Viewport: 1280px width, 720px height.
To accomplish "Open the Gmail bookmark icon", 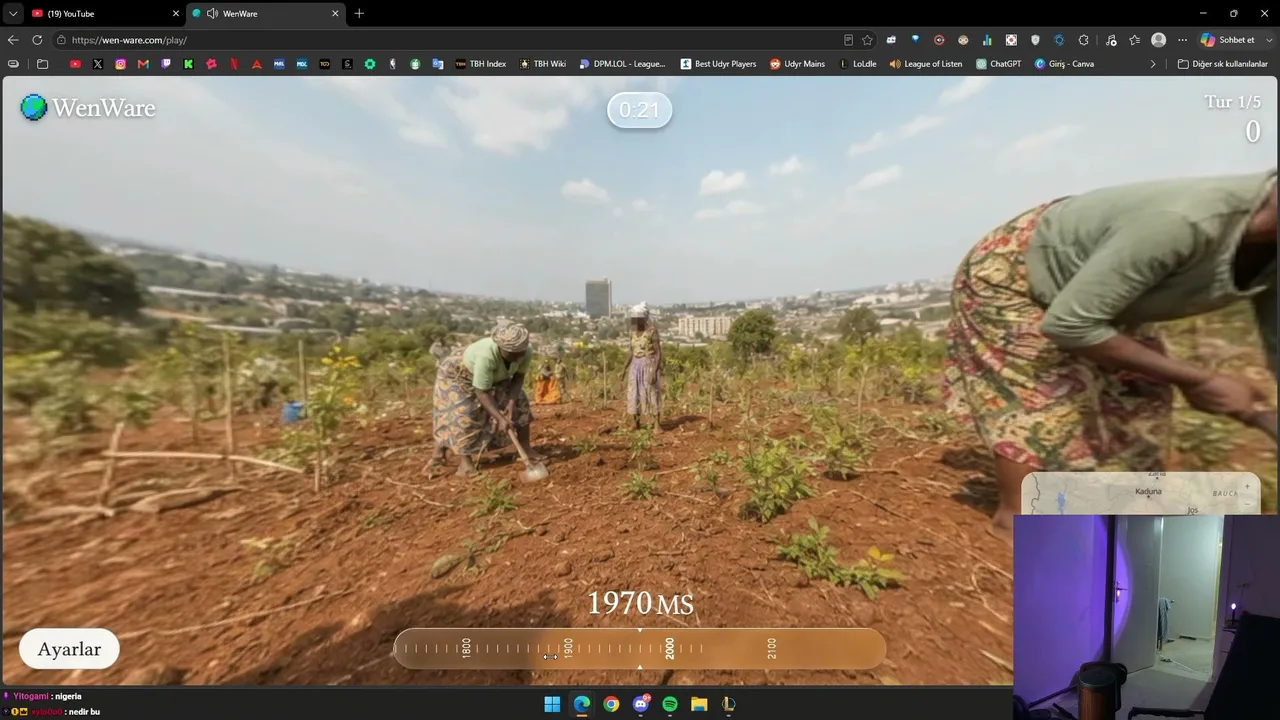I will pyautogui.click(x=143, y=64).
